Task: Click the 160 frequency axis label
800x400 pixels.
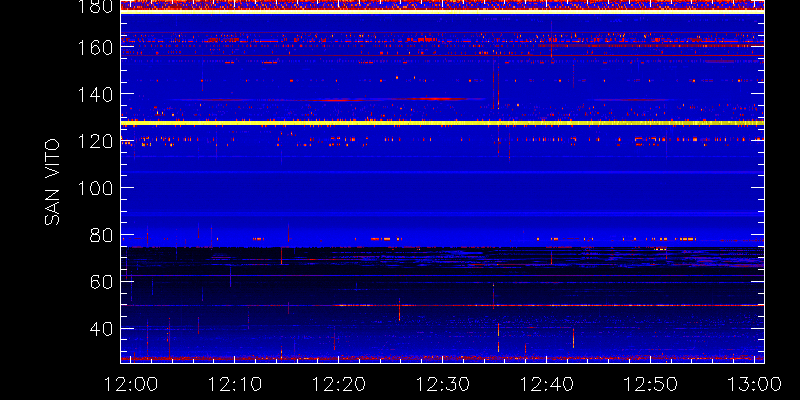Action: coord(94,47)
